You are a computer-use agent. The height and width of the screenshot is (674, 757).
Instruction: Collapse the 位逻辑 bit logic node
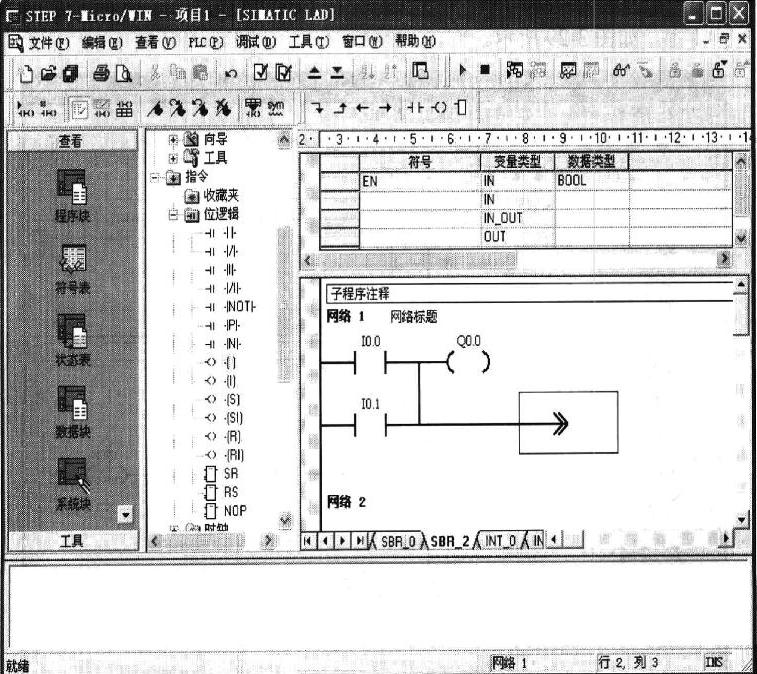tap(173, 215)
